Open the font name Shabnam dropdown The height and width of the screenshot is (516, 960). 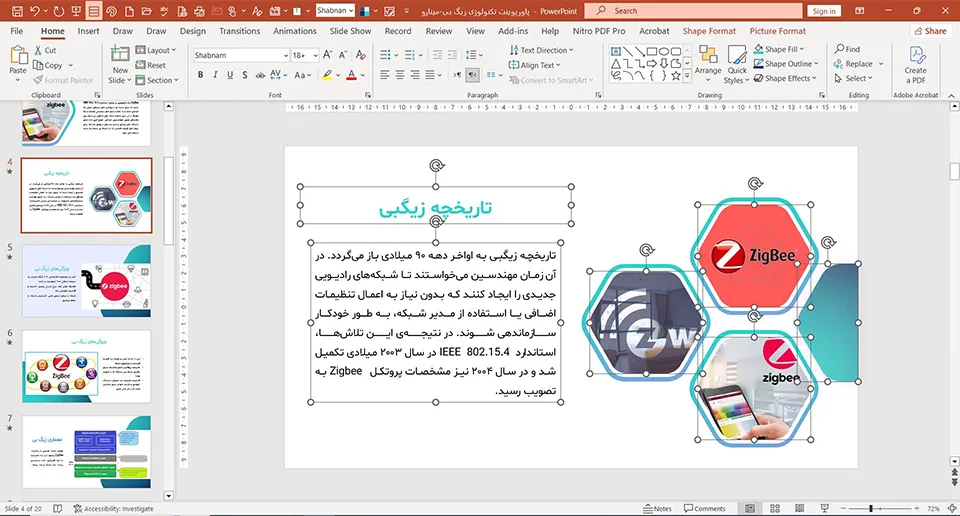pyautogui.click(x=286, y=55)
